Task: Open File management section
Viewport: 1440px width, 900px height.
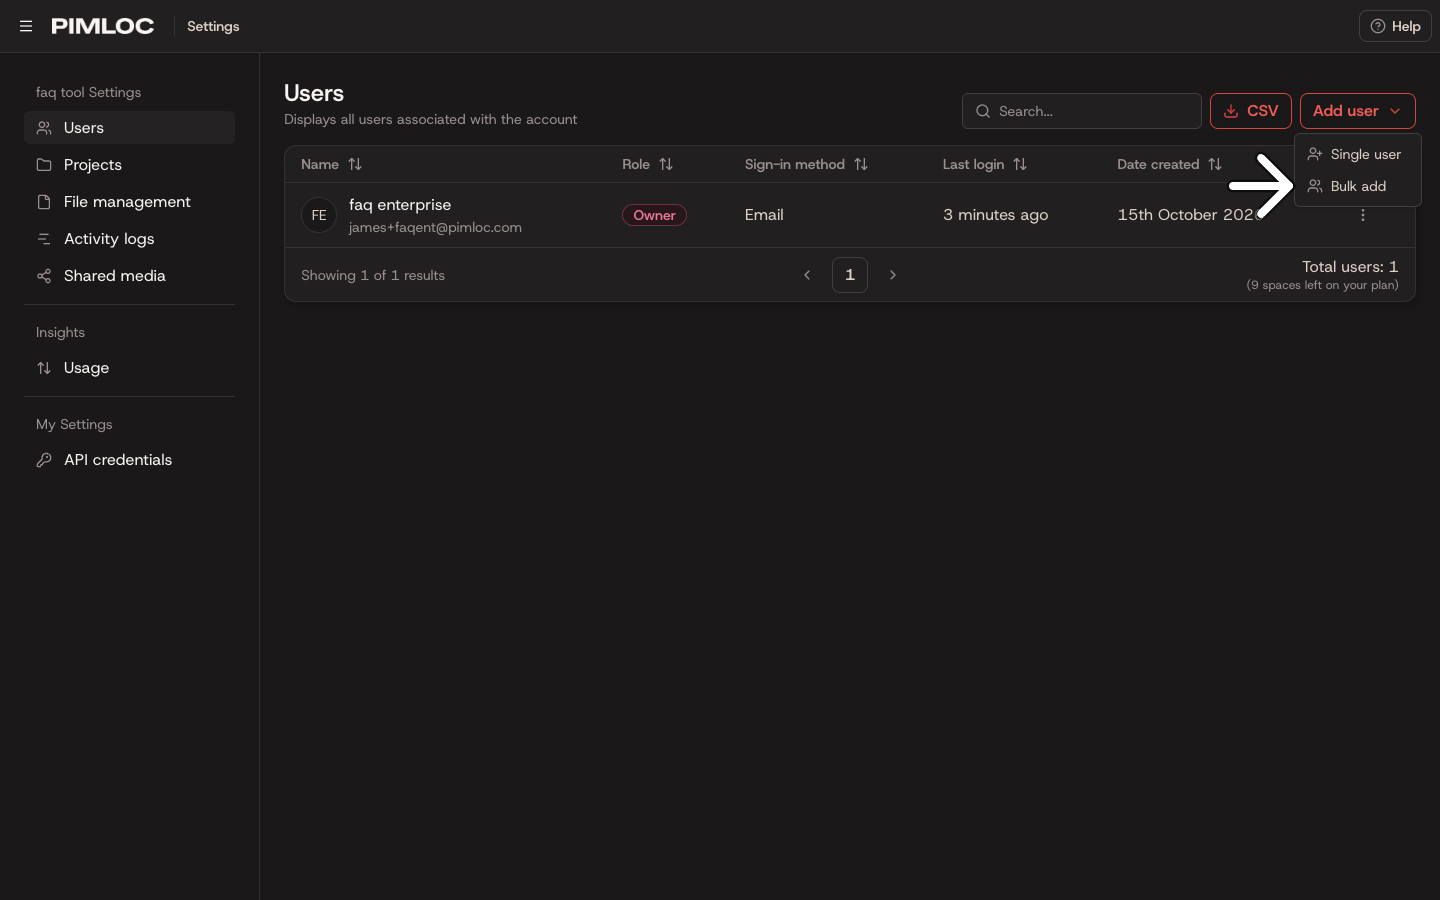Action: [129, 202]
